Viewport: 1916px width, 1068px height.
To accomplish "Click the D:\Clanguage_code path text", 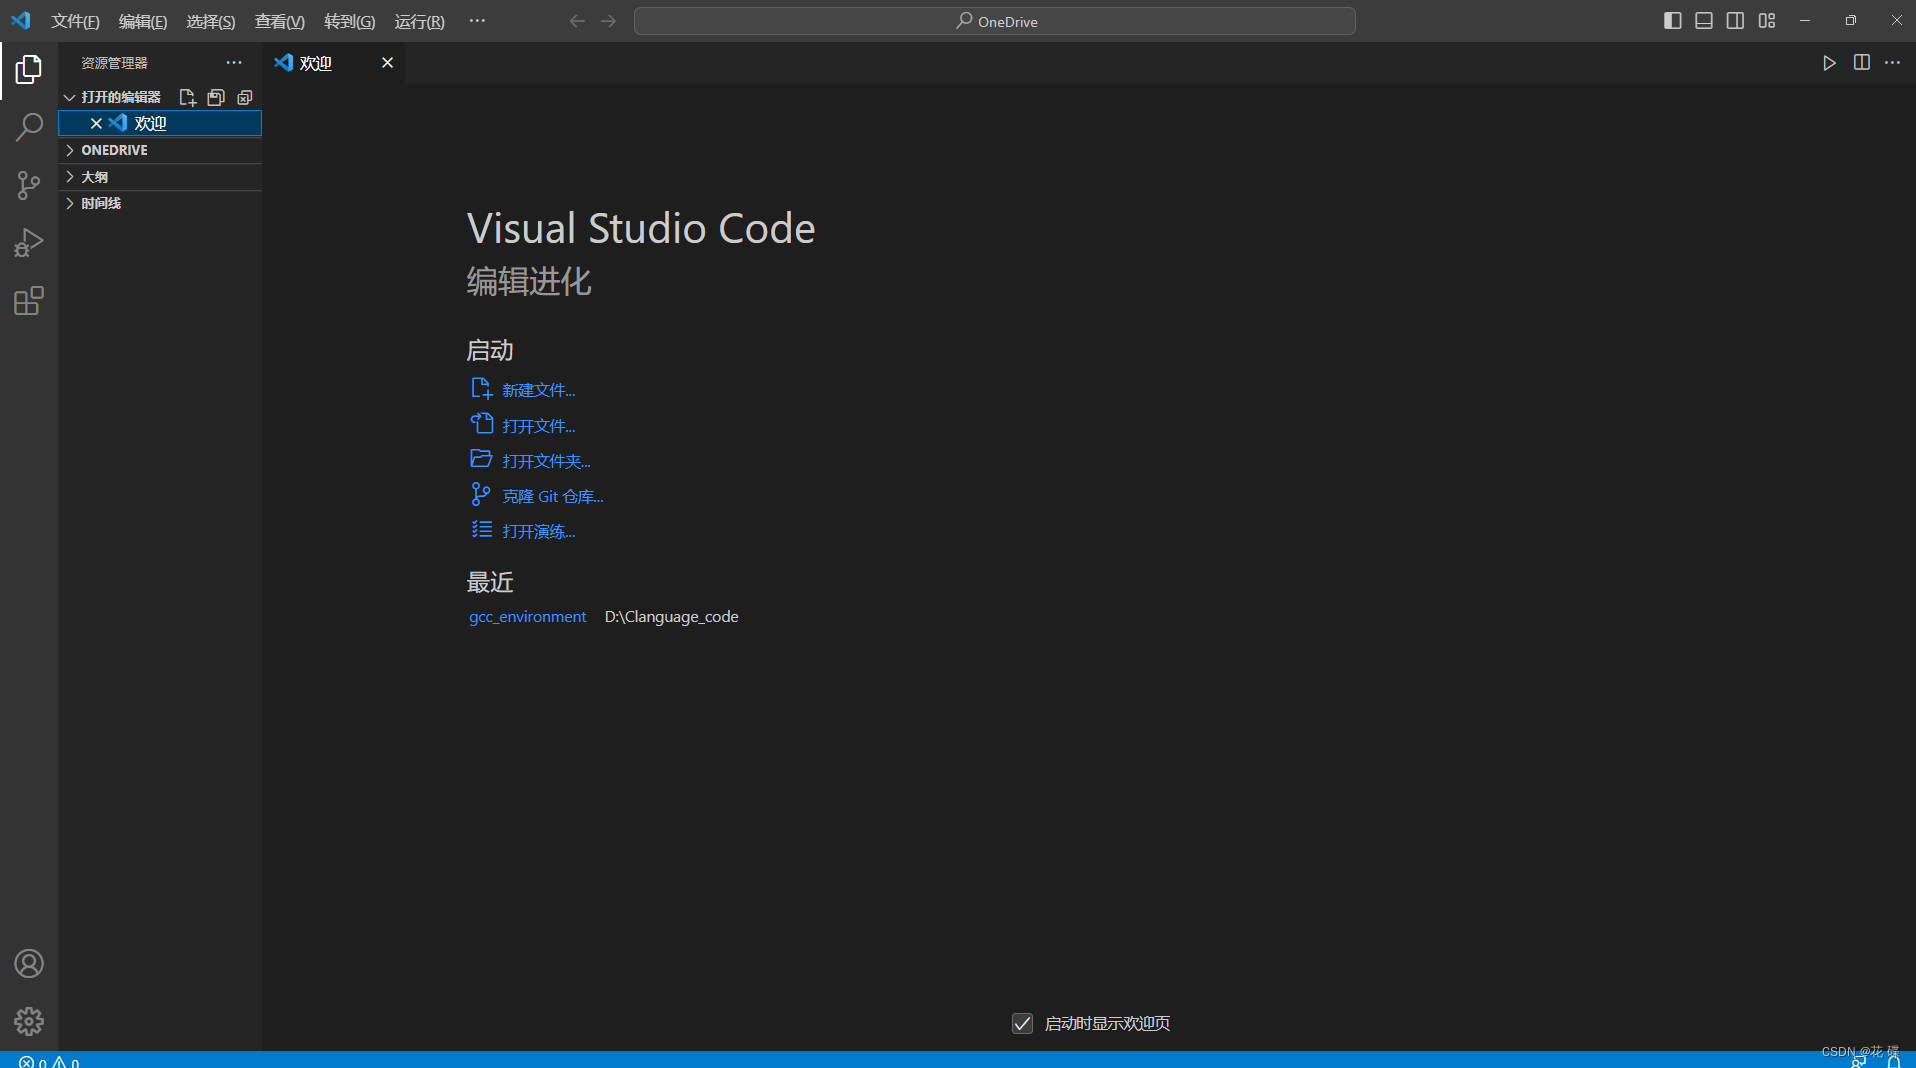I will click(671, 616).
